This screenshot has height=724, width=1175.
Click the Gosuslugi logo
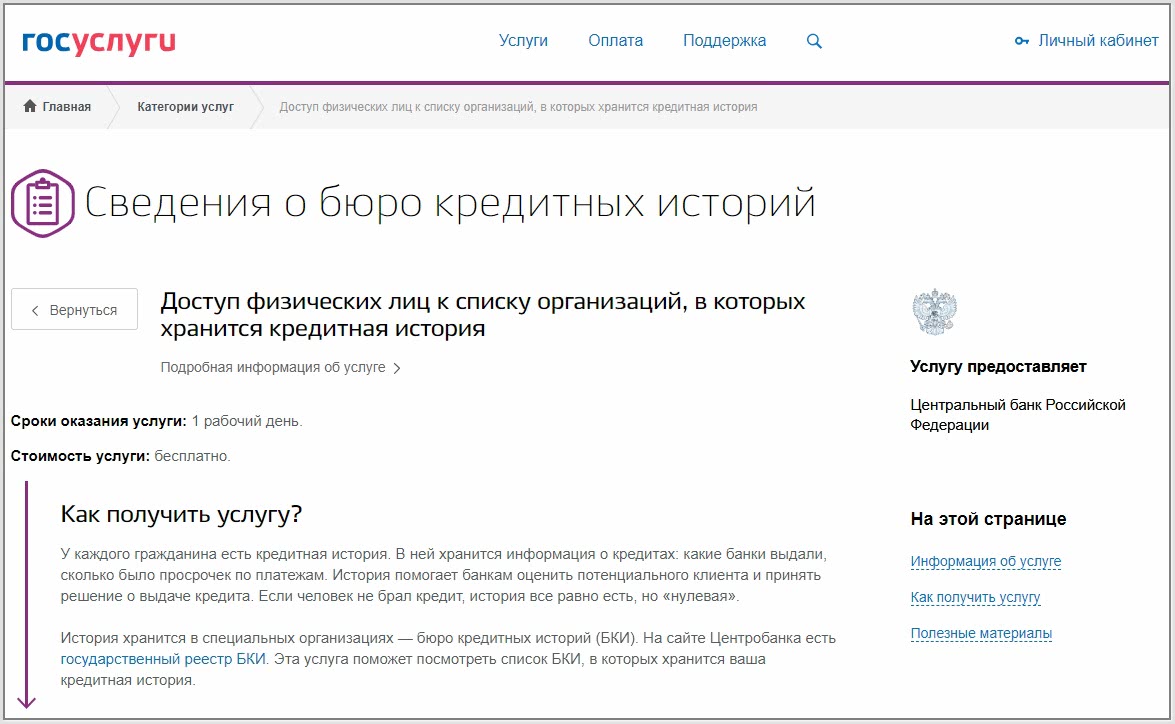click(99, 42)
